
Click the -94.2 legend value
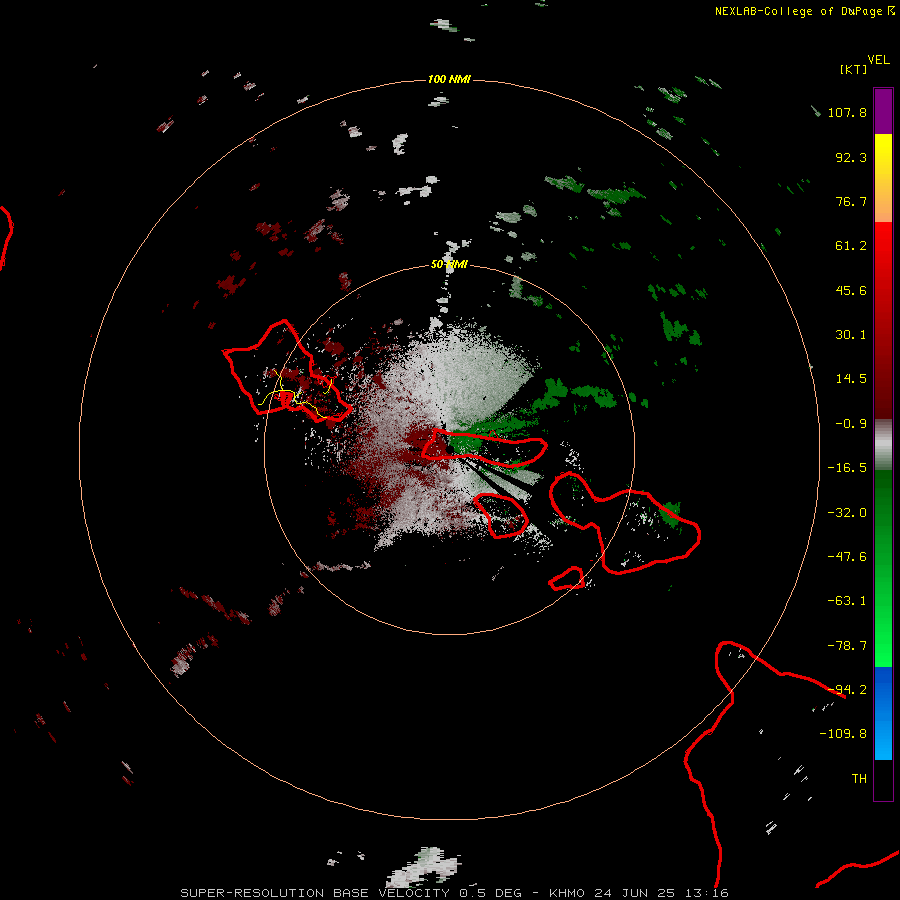coord(847,689)
